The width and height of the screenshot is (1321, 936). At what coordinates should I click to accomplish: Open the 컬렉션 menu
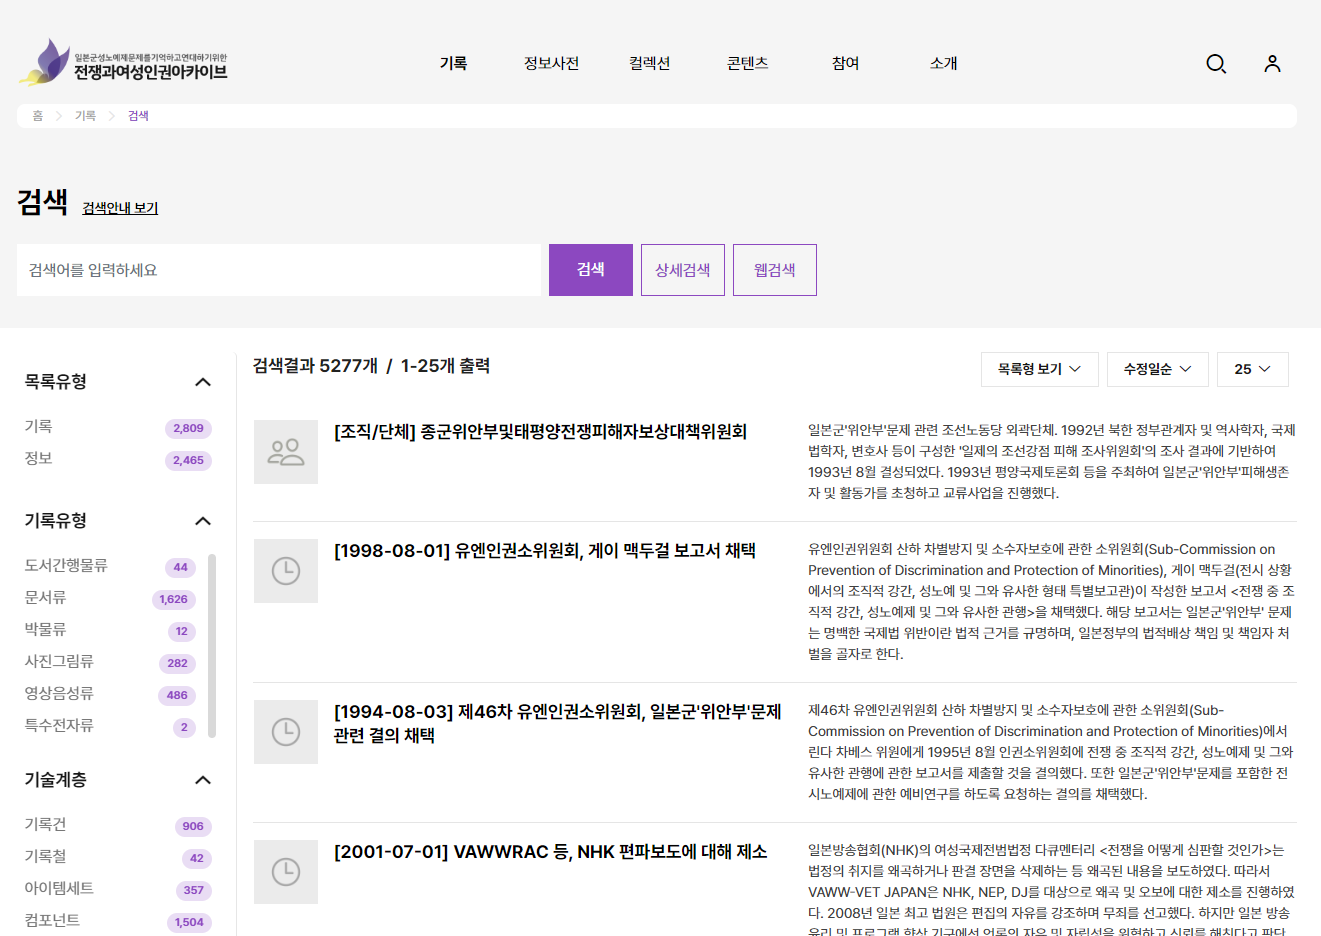(x=649, y=63)
